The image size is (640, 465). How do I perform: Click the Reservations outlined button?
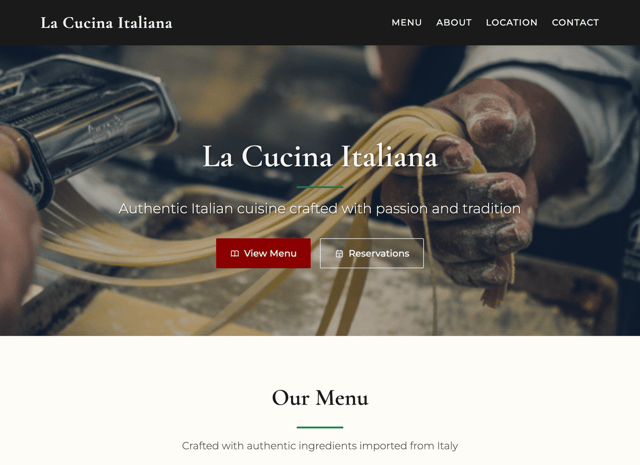371,254
